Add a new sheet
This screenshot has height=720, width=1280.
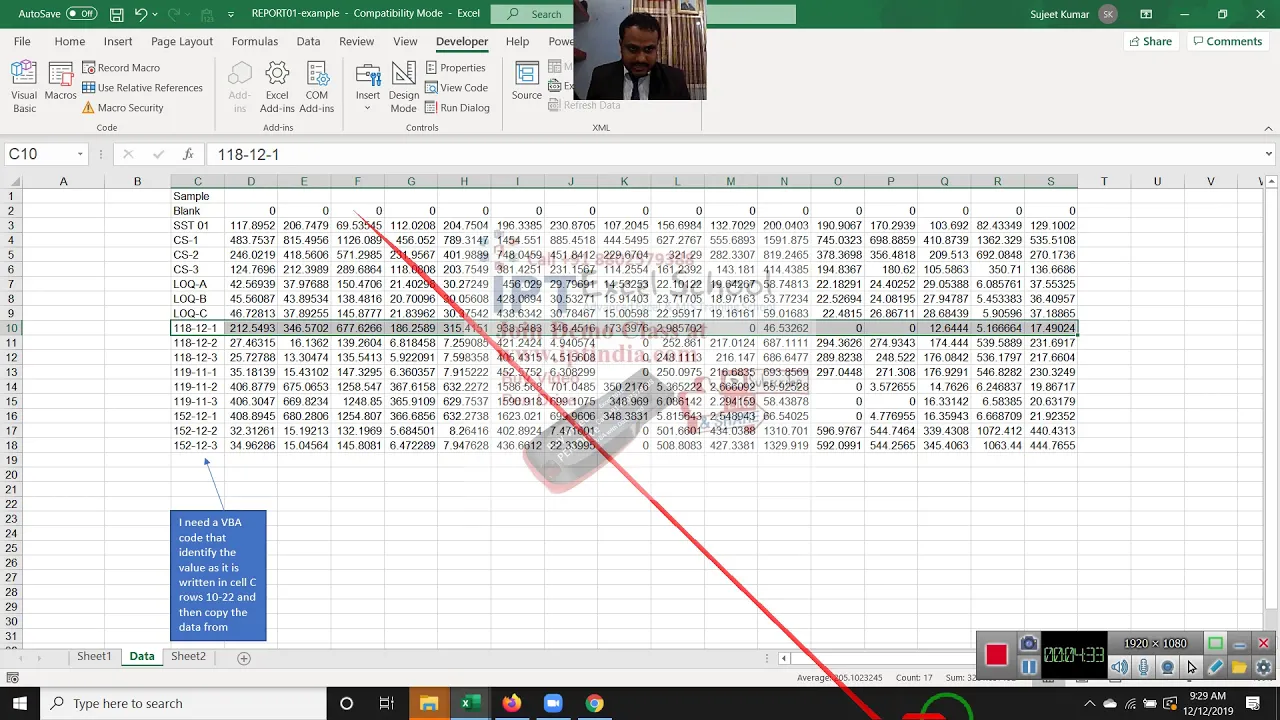(x=243, y=657)
